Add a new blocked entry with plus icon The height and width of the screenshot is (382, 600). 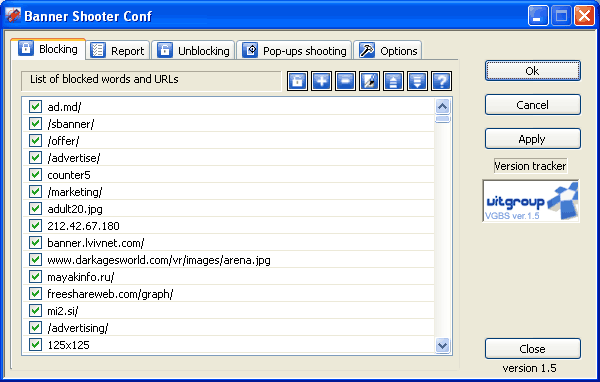click(321, 81)
